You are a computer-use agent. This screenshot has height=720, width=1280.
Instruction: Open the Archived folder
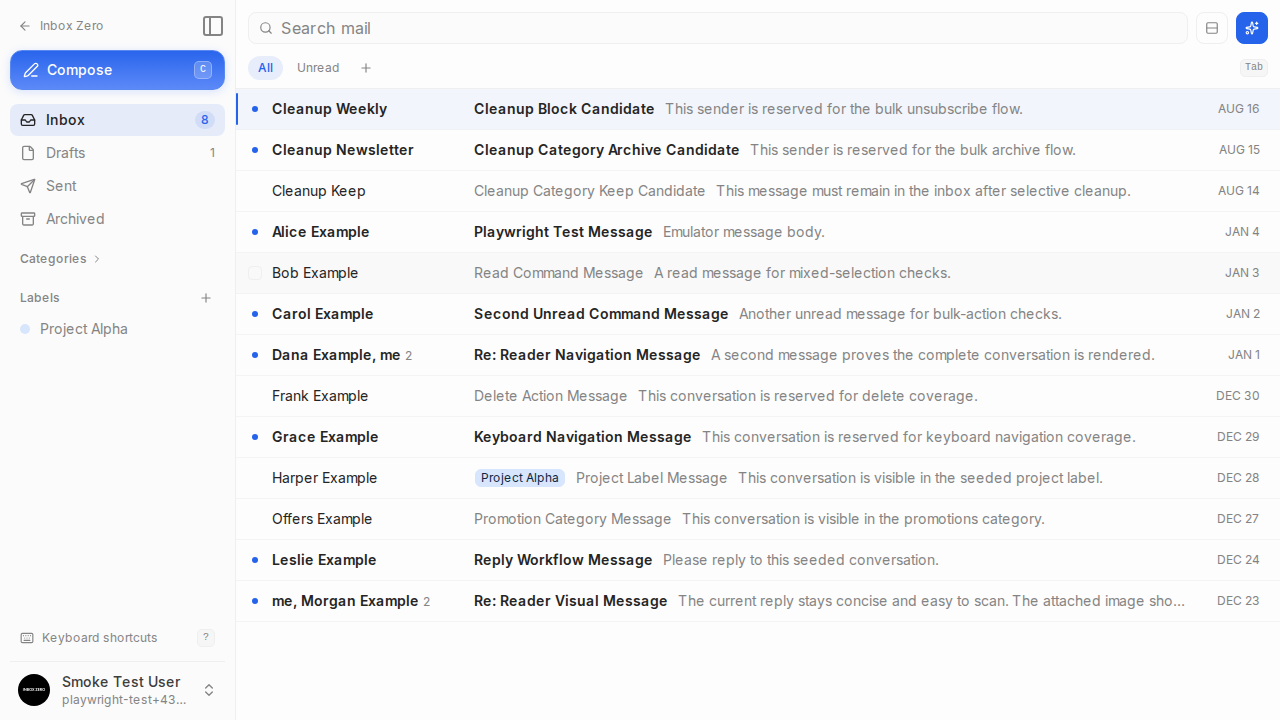[117, 219]
